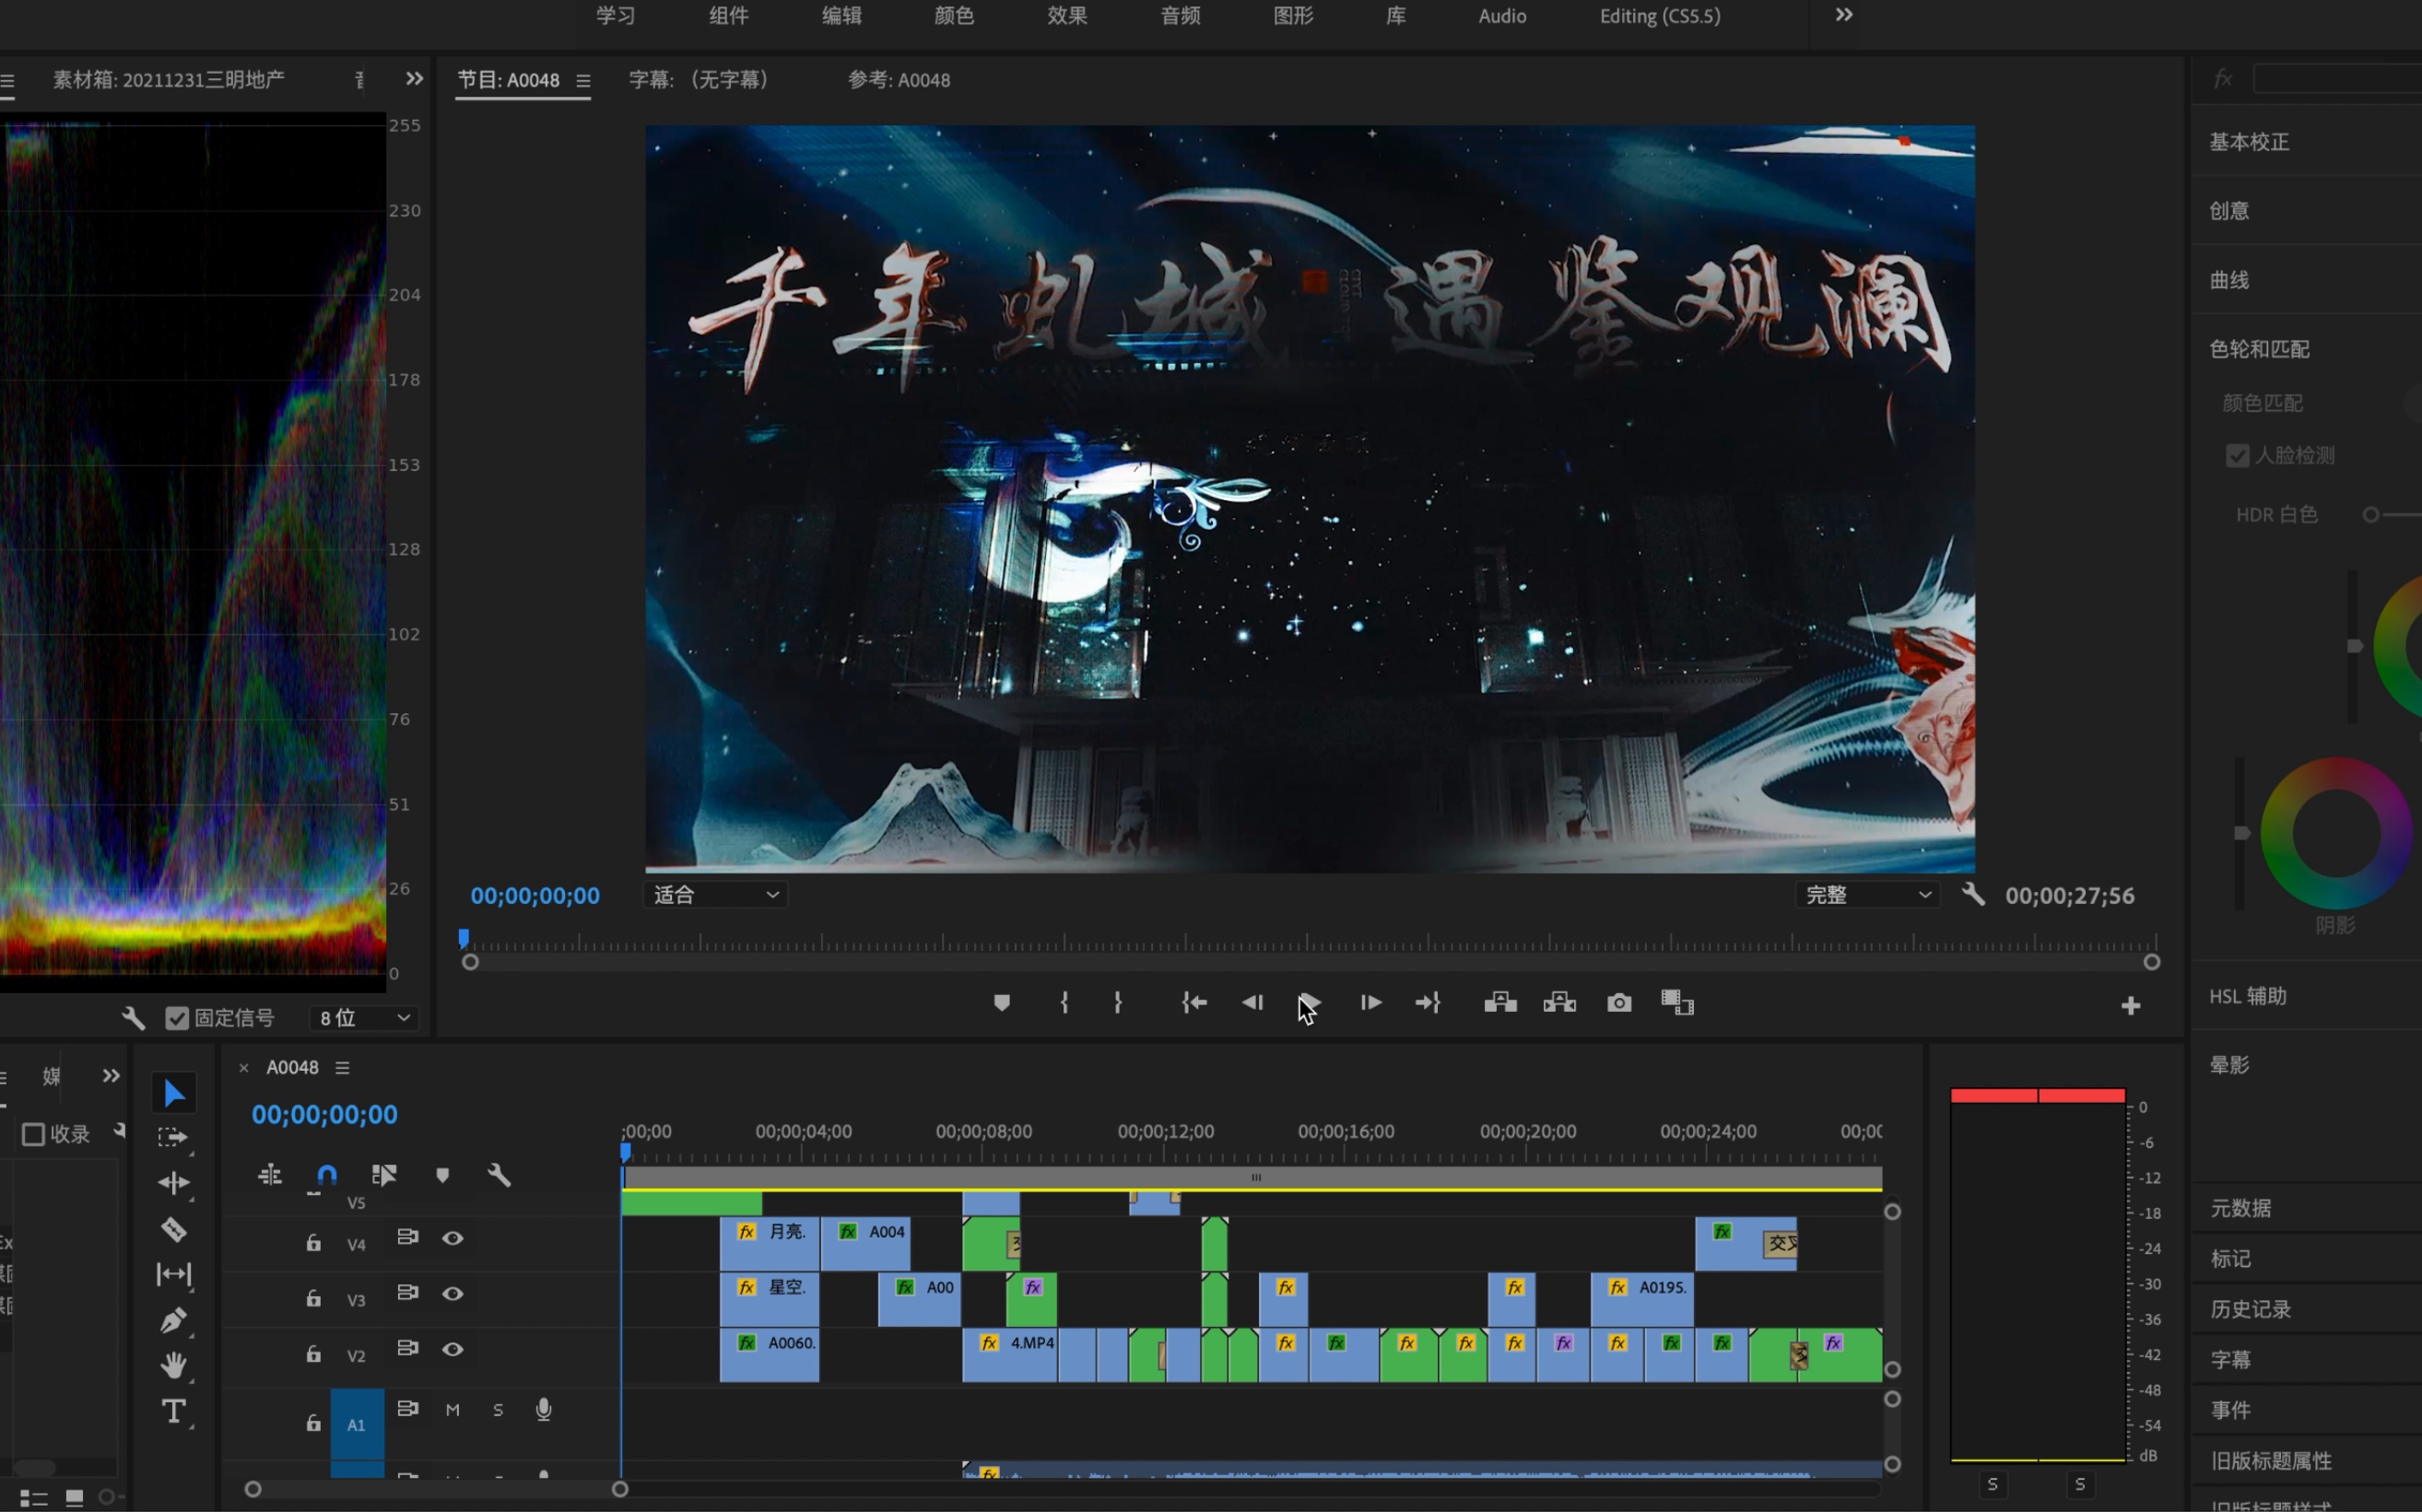Play the program monitor sequence
Viewport: 2422px width, 1512px height.
coord(1309,1002)
